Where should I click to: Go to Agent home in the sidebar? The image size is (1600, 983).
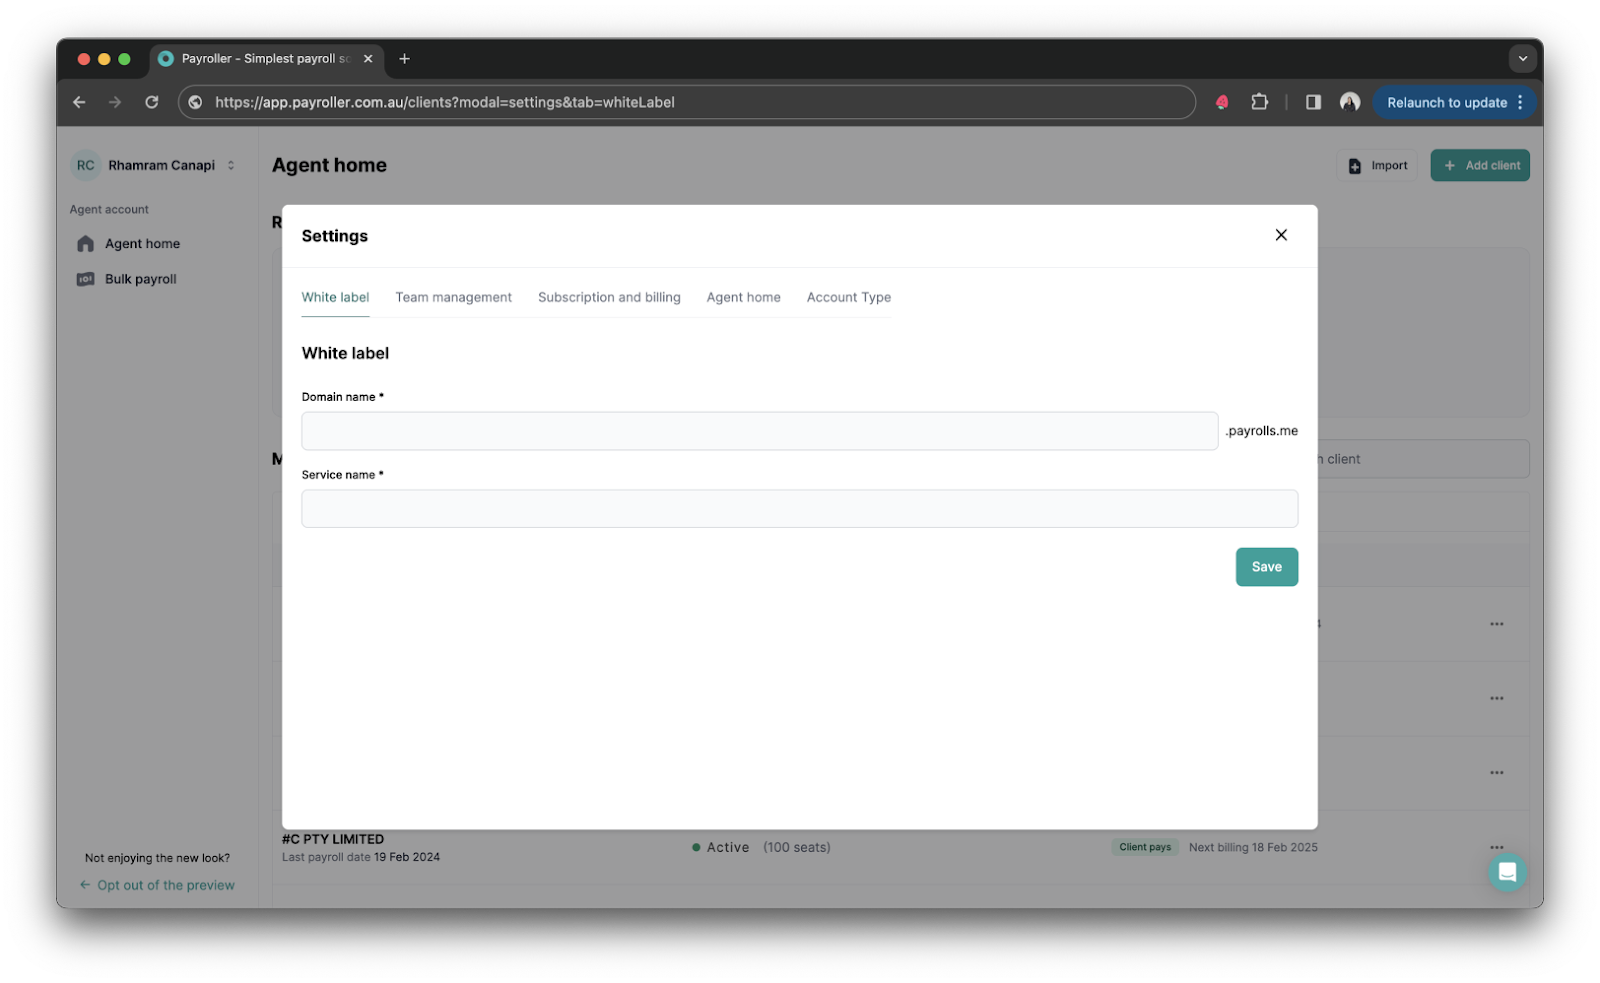[142, 244]
